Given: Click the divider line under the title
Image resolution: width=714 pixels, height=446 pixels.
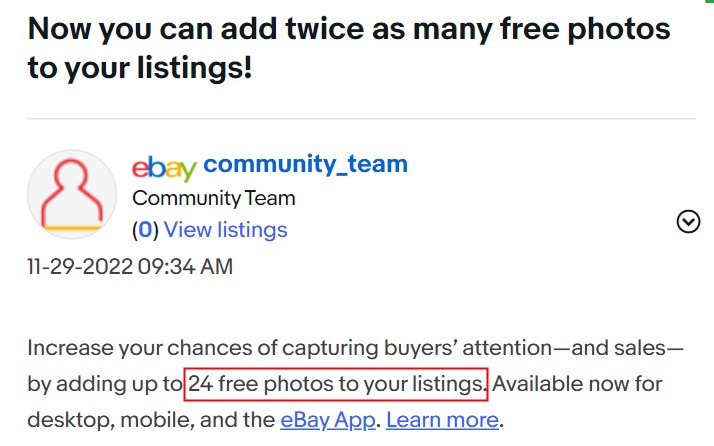Looking at the screenshot, I should point(361,119).
